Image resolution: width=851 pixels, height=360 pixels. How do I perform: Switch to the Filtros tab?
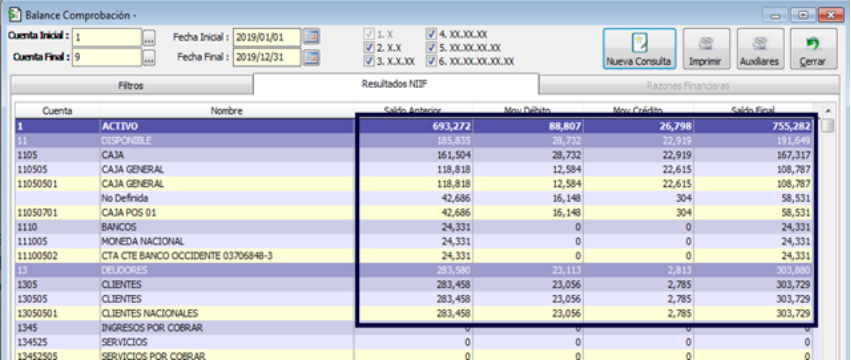tap(131, 86)
